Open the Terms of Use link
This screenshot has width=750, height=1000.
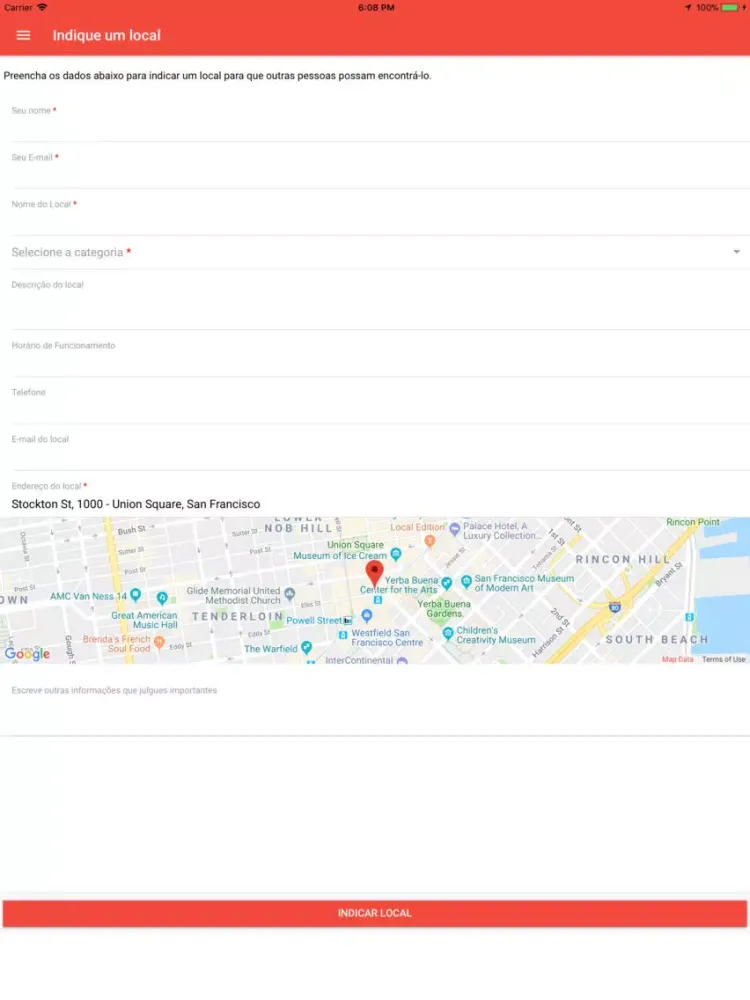click(x=723, y=659)
